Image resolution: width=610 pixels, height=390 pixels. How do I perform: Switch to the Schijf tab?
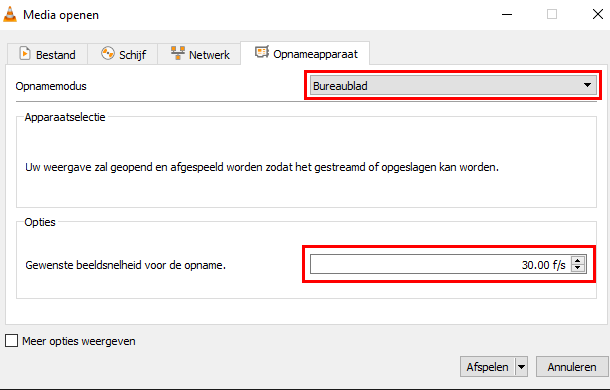point(123,54)
